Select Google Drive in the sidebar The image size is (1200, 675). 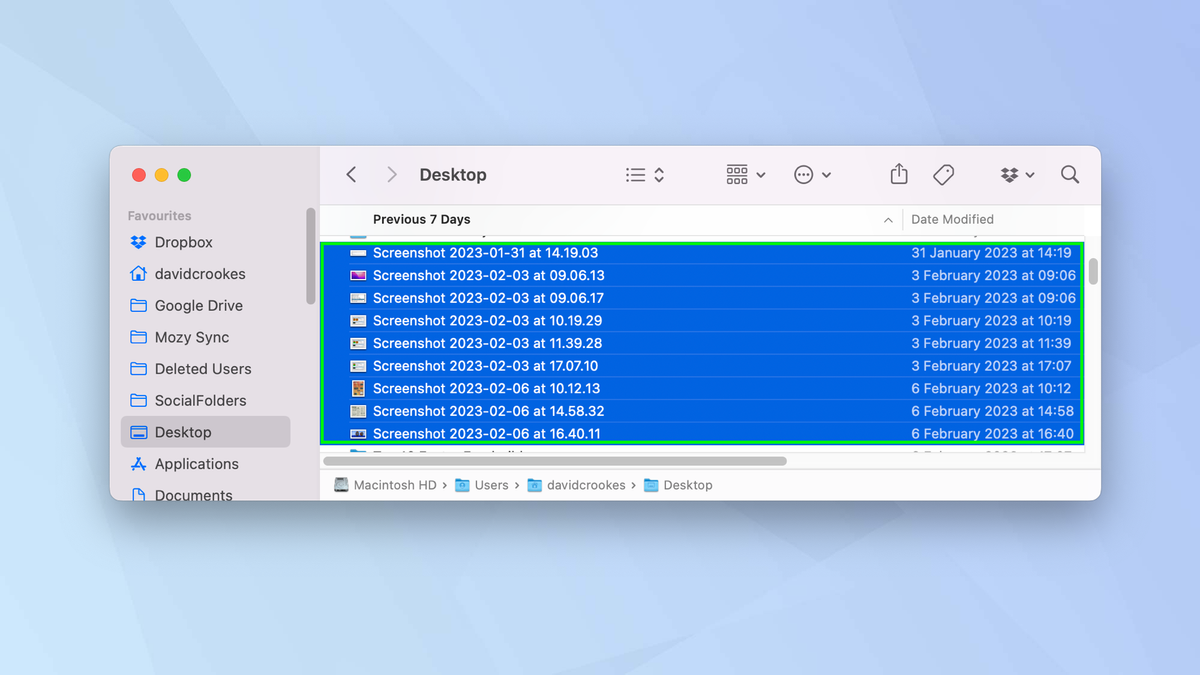point(198,305)
